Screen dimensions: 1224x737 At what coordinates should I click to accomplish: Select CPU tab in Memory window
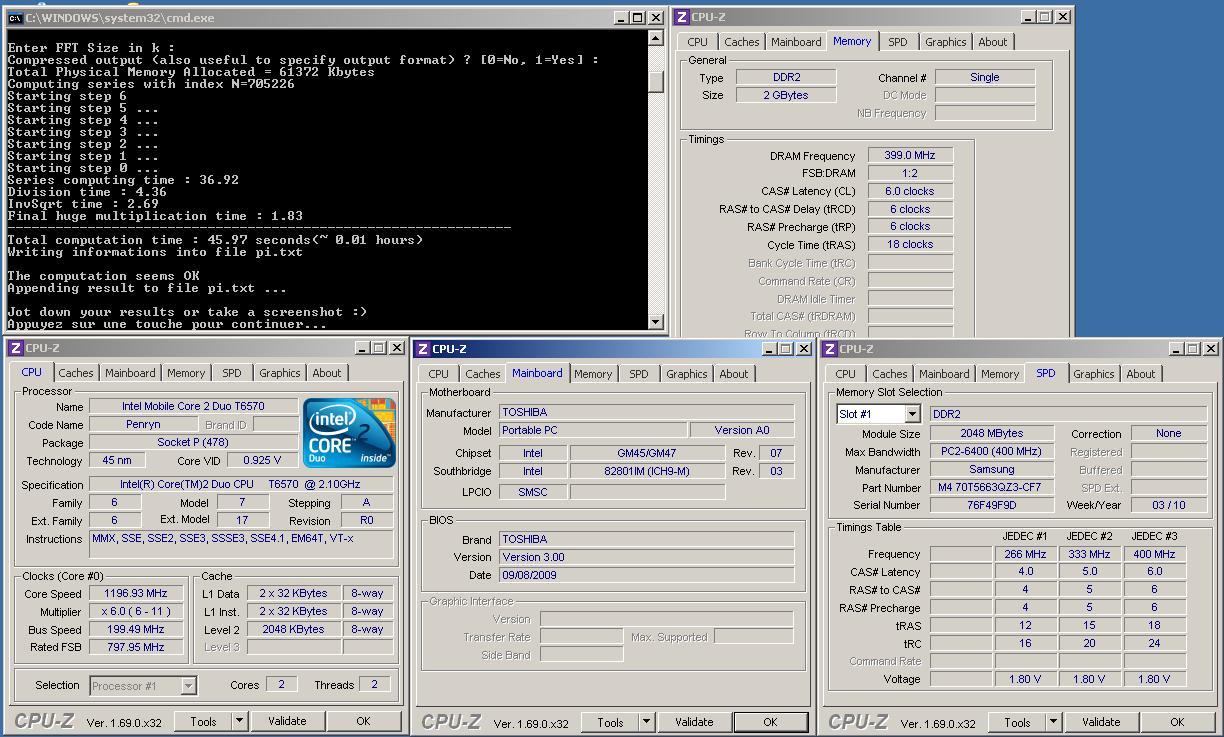click(x=698, y=42)
